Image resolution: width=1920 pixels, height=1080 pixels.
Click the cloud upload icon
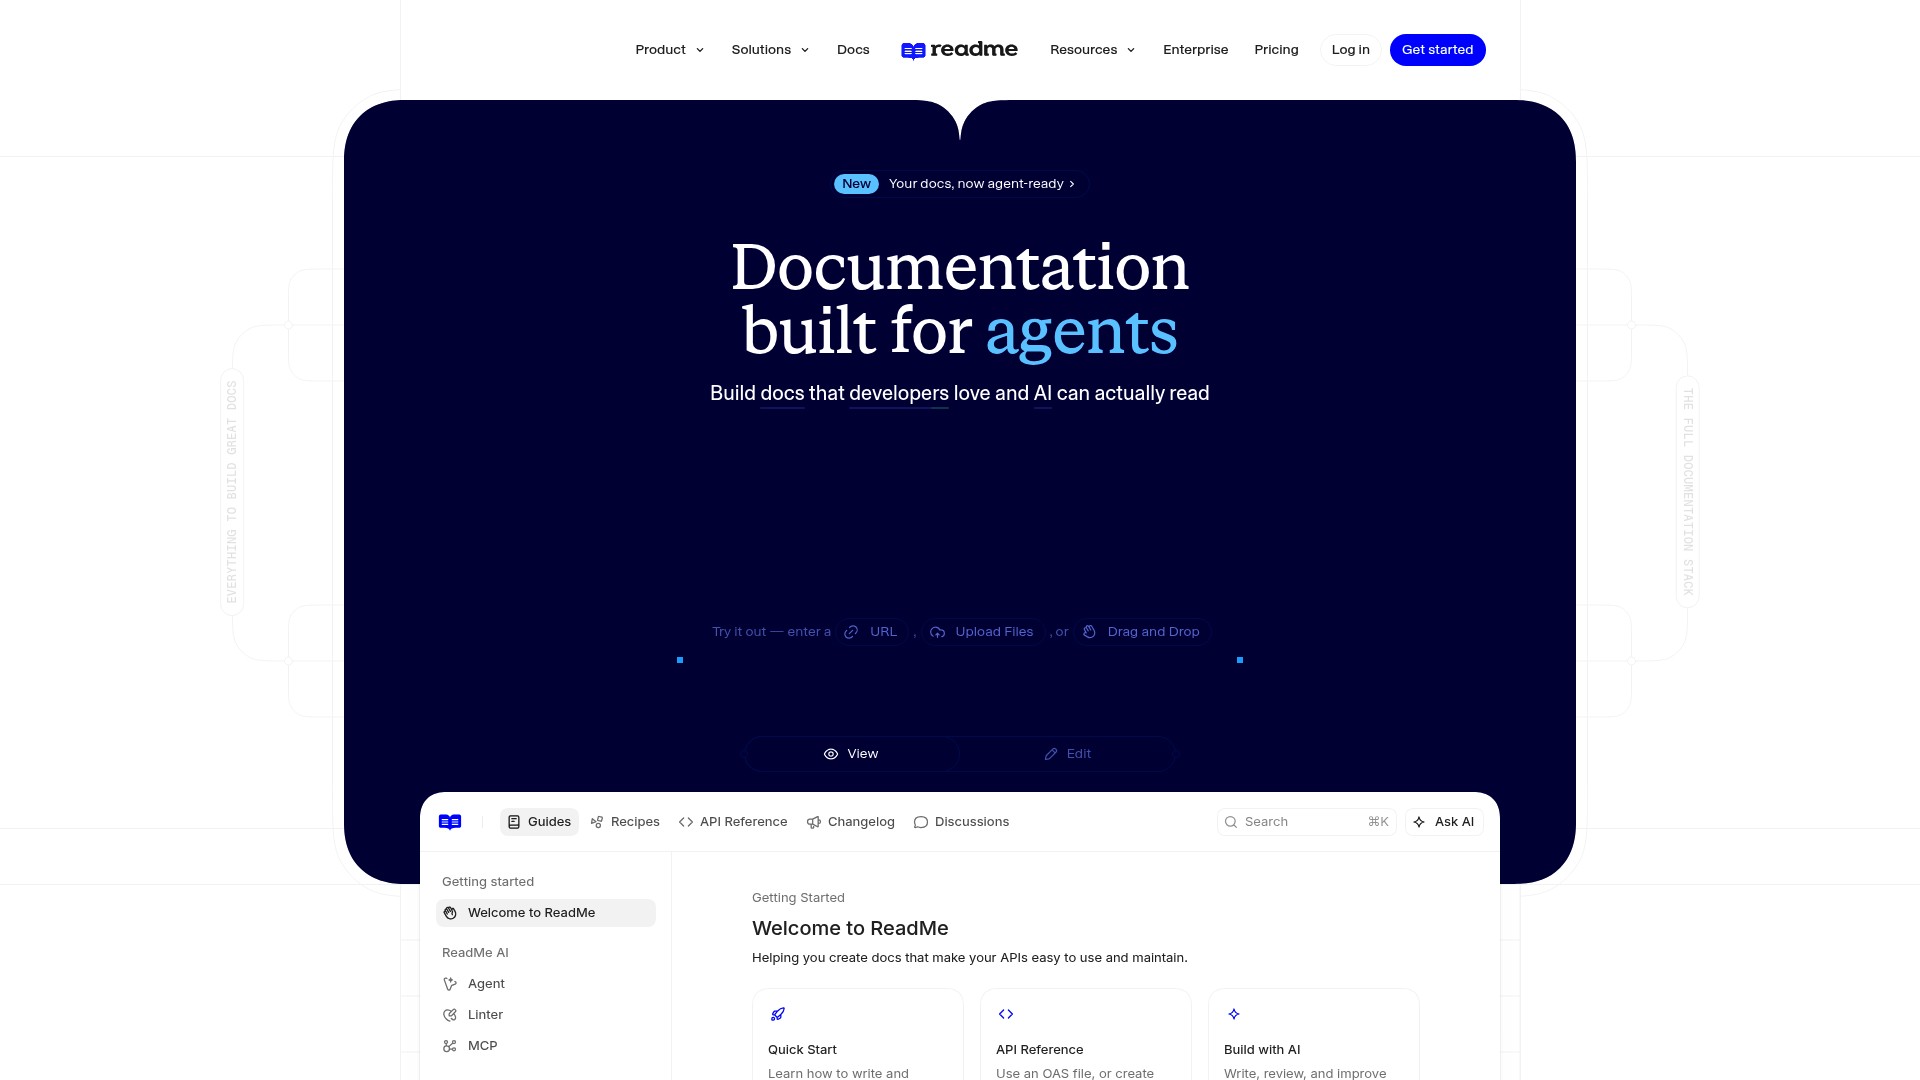coord(937,632)
